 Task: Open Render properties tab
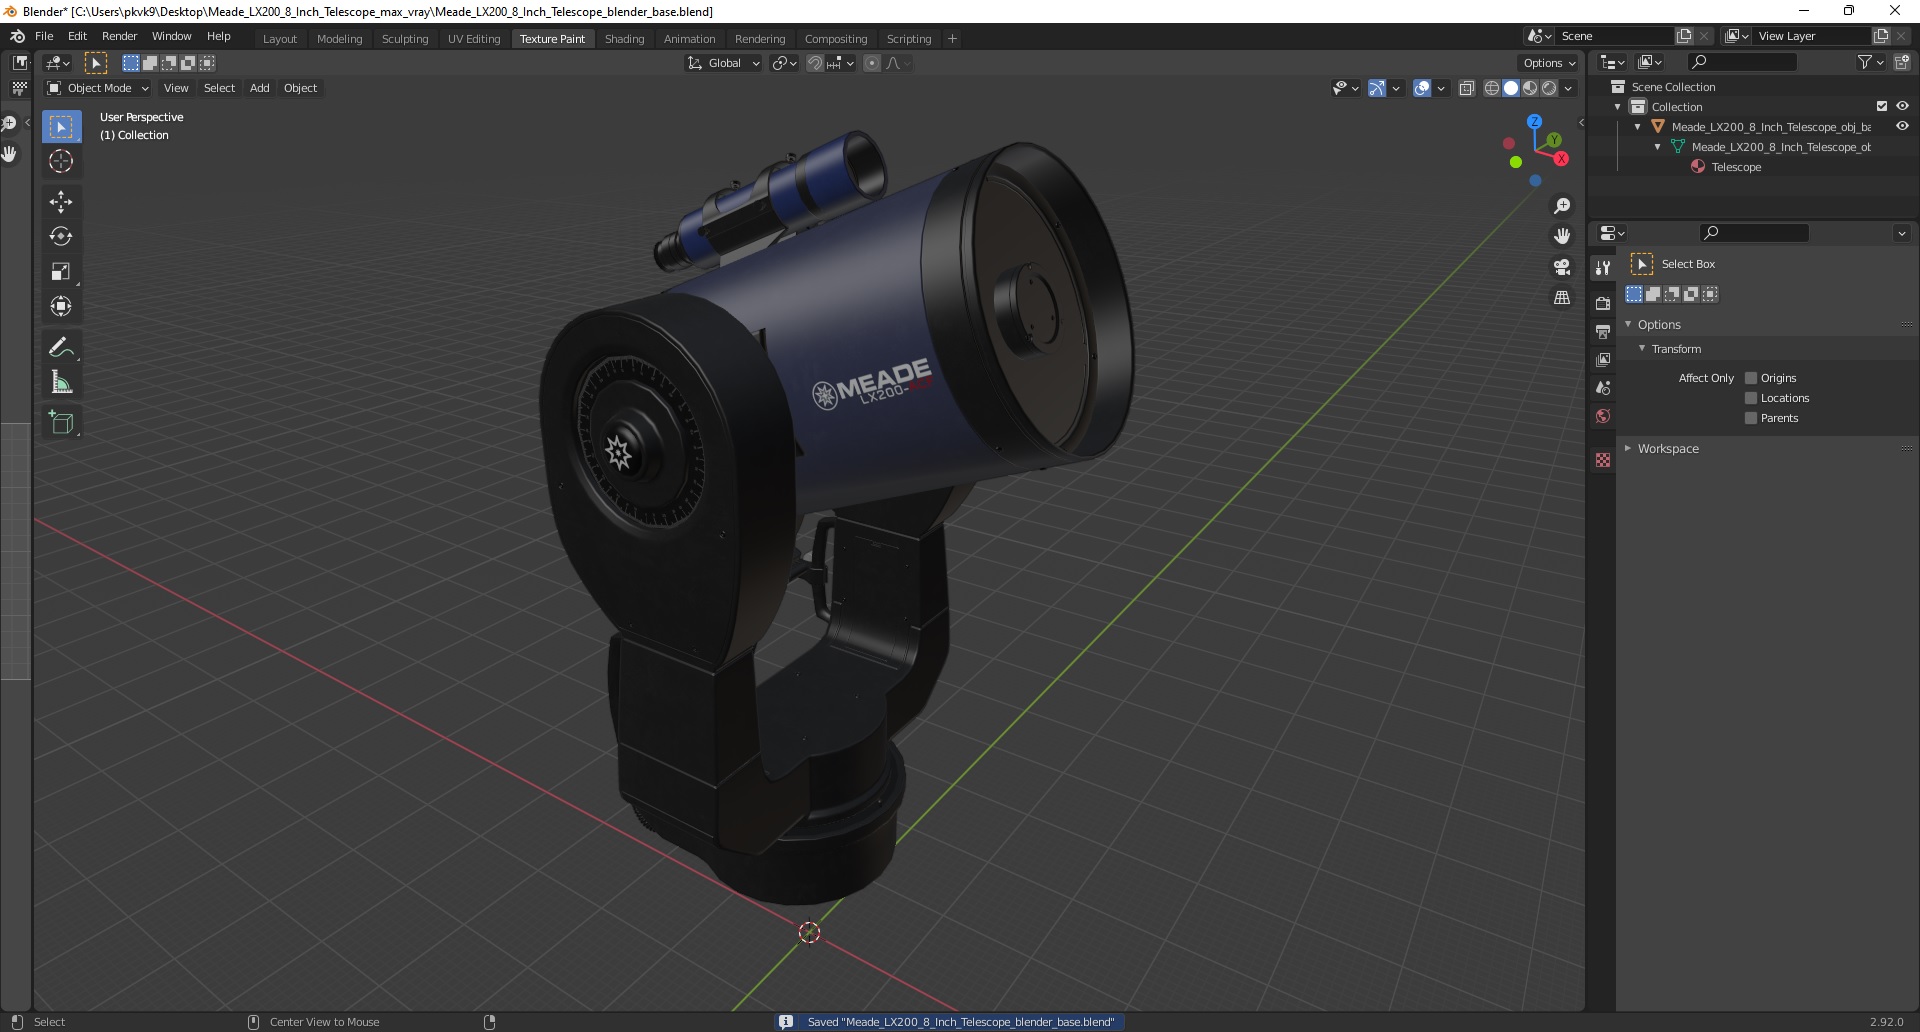(1603, 303)
